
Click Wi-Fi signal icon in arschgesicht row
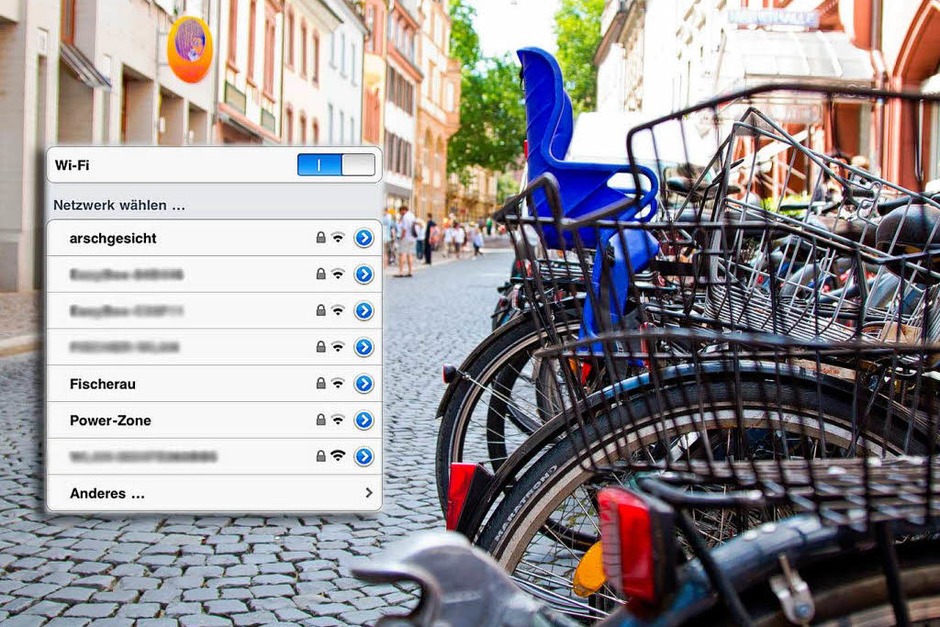[x=338, y=237]
